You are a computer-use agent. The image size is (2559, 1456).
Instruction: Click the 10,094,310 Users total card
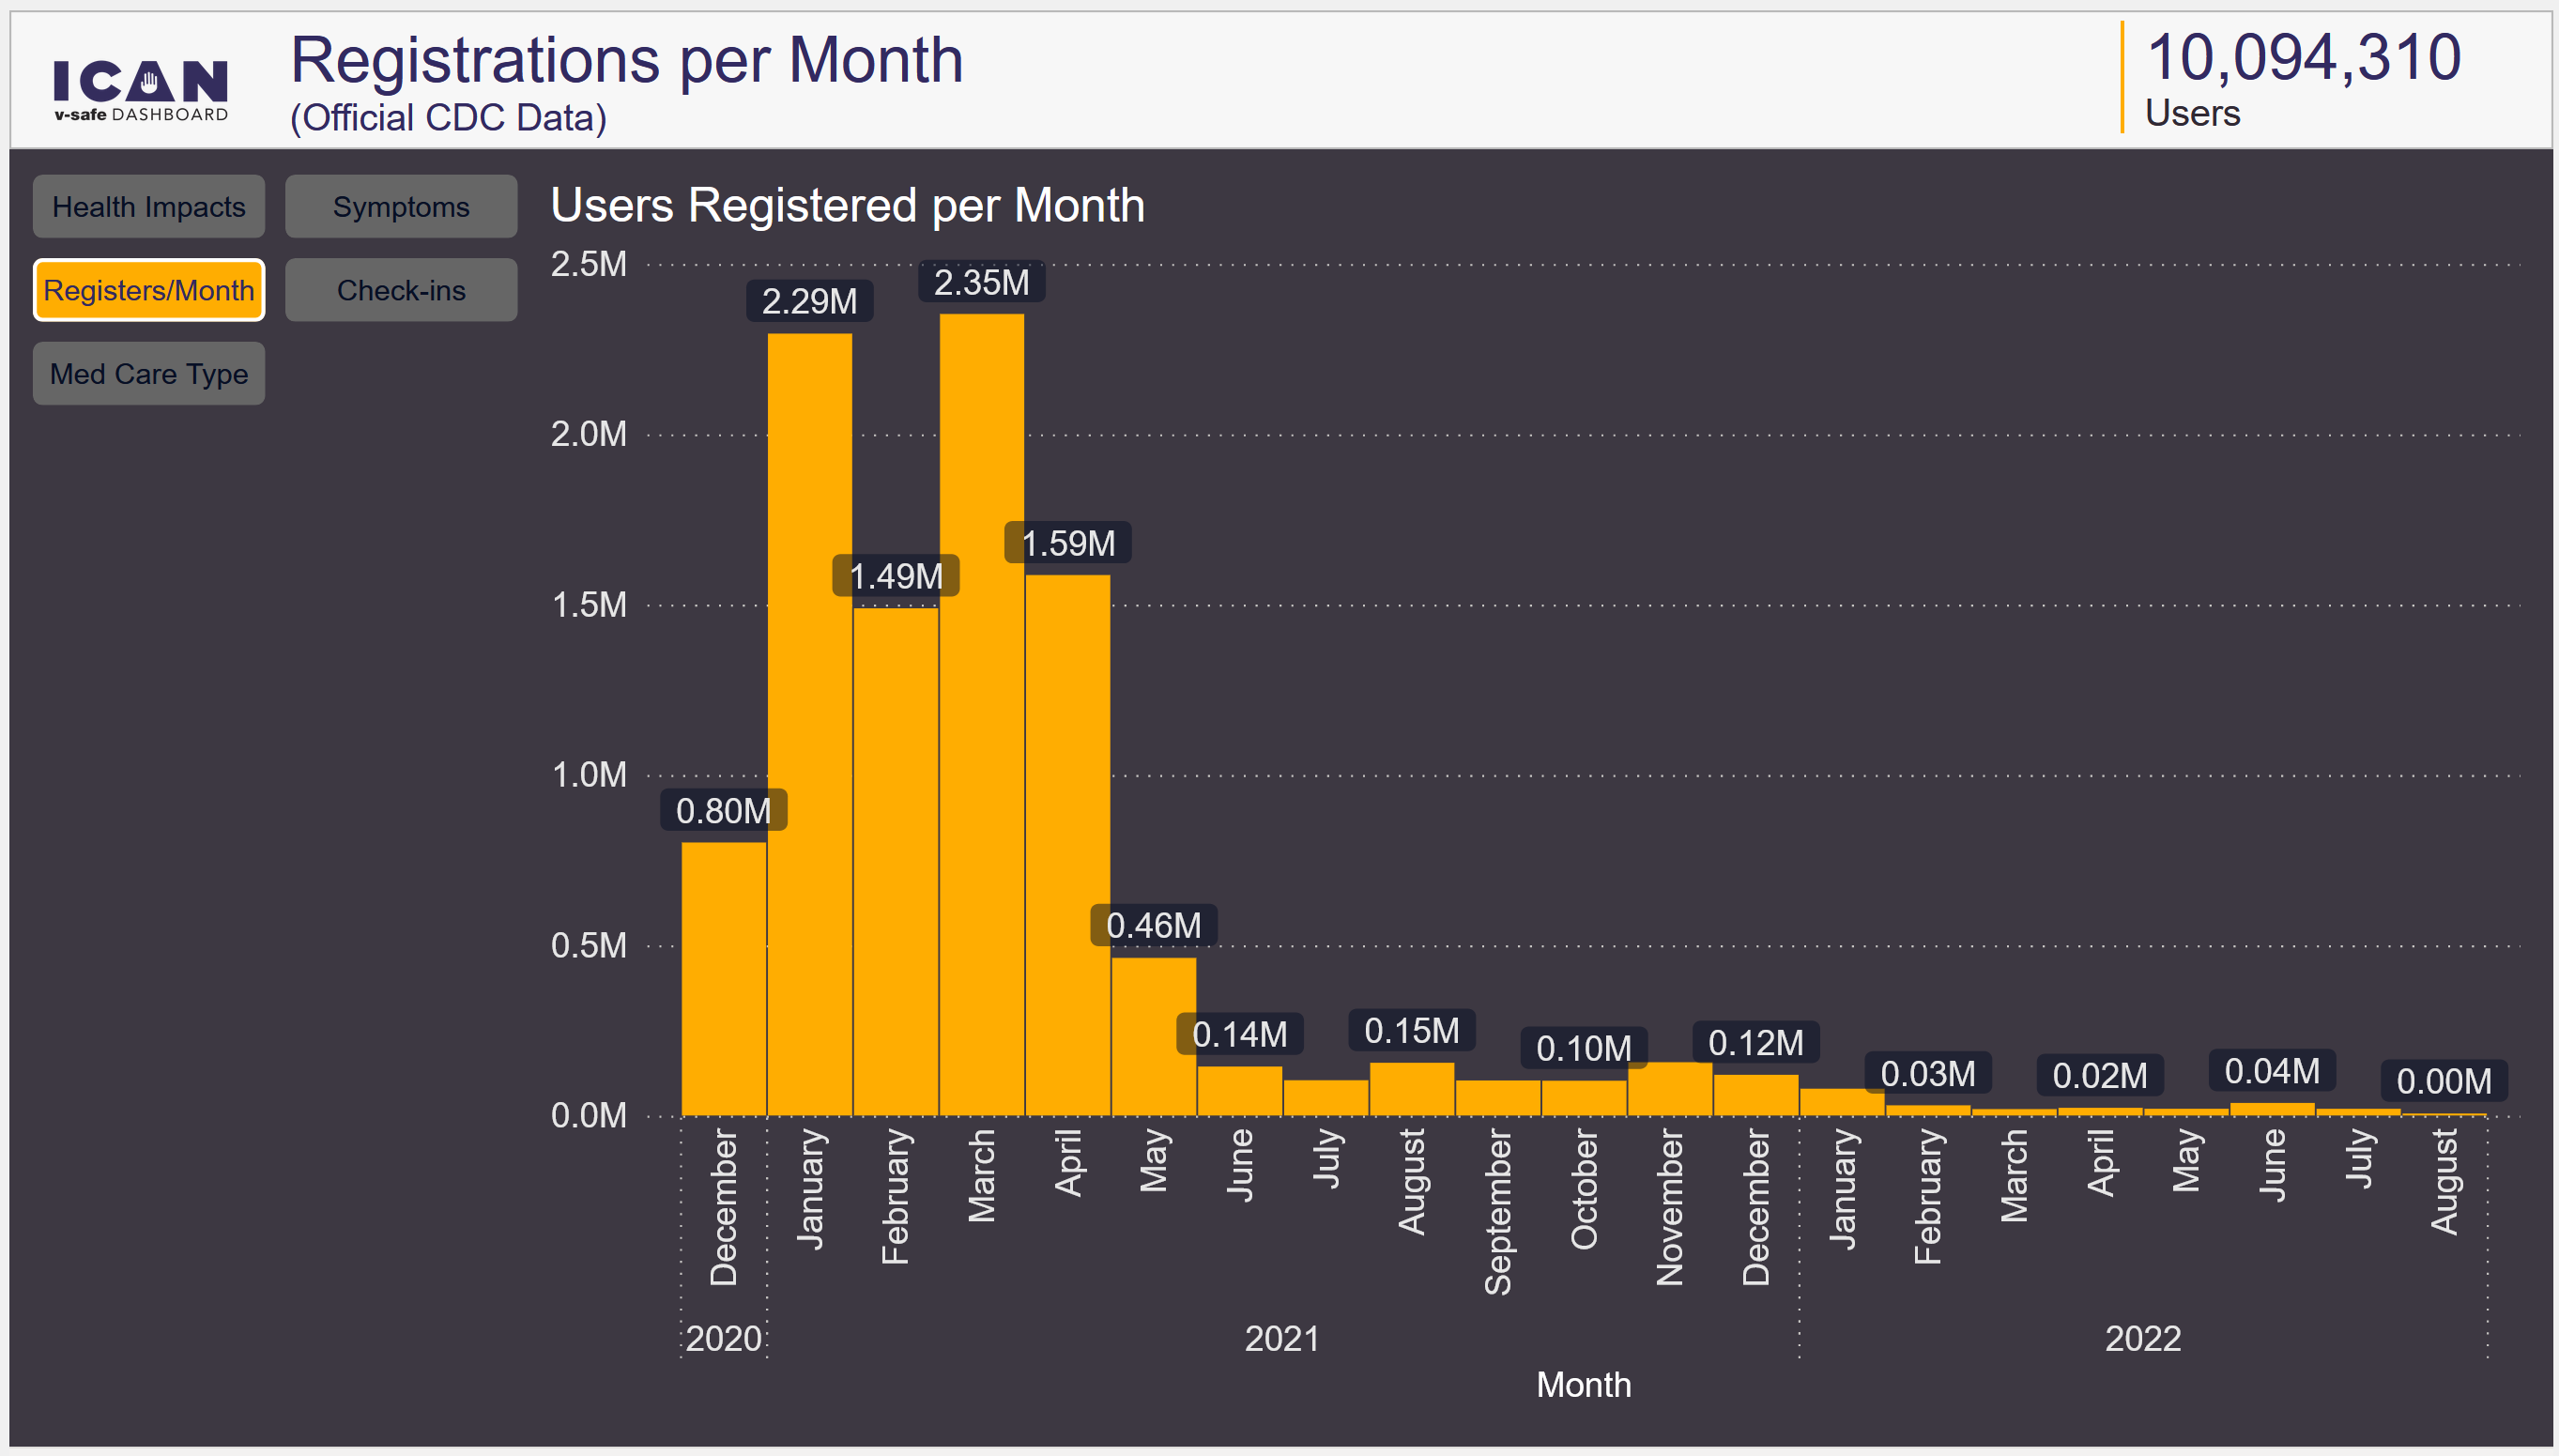click(2300, 78)
